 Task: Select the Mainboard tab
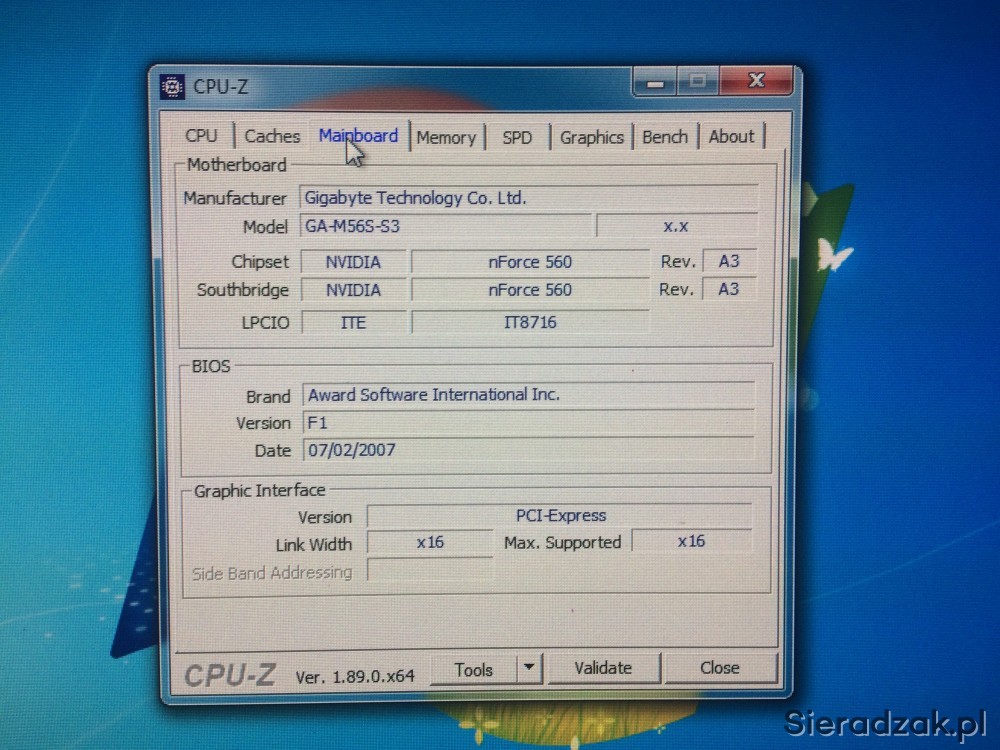coord(358,135)
